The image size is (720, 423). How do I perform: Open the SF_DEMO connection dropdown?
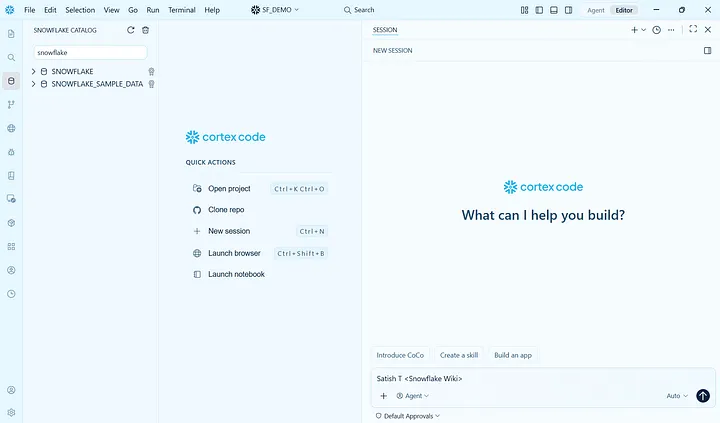pos(275,10)
